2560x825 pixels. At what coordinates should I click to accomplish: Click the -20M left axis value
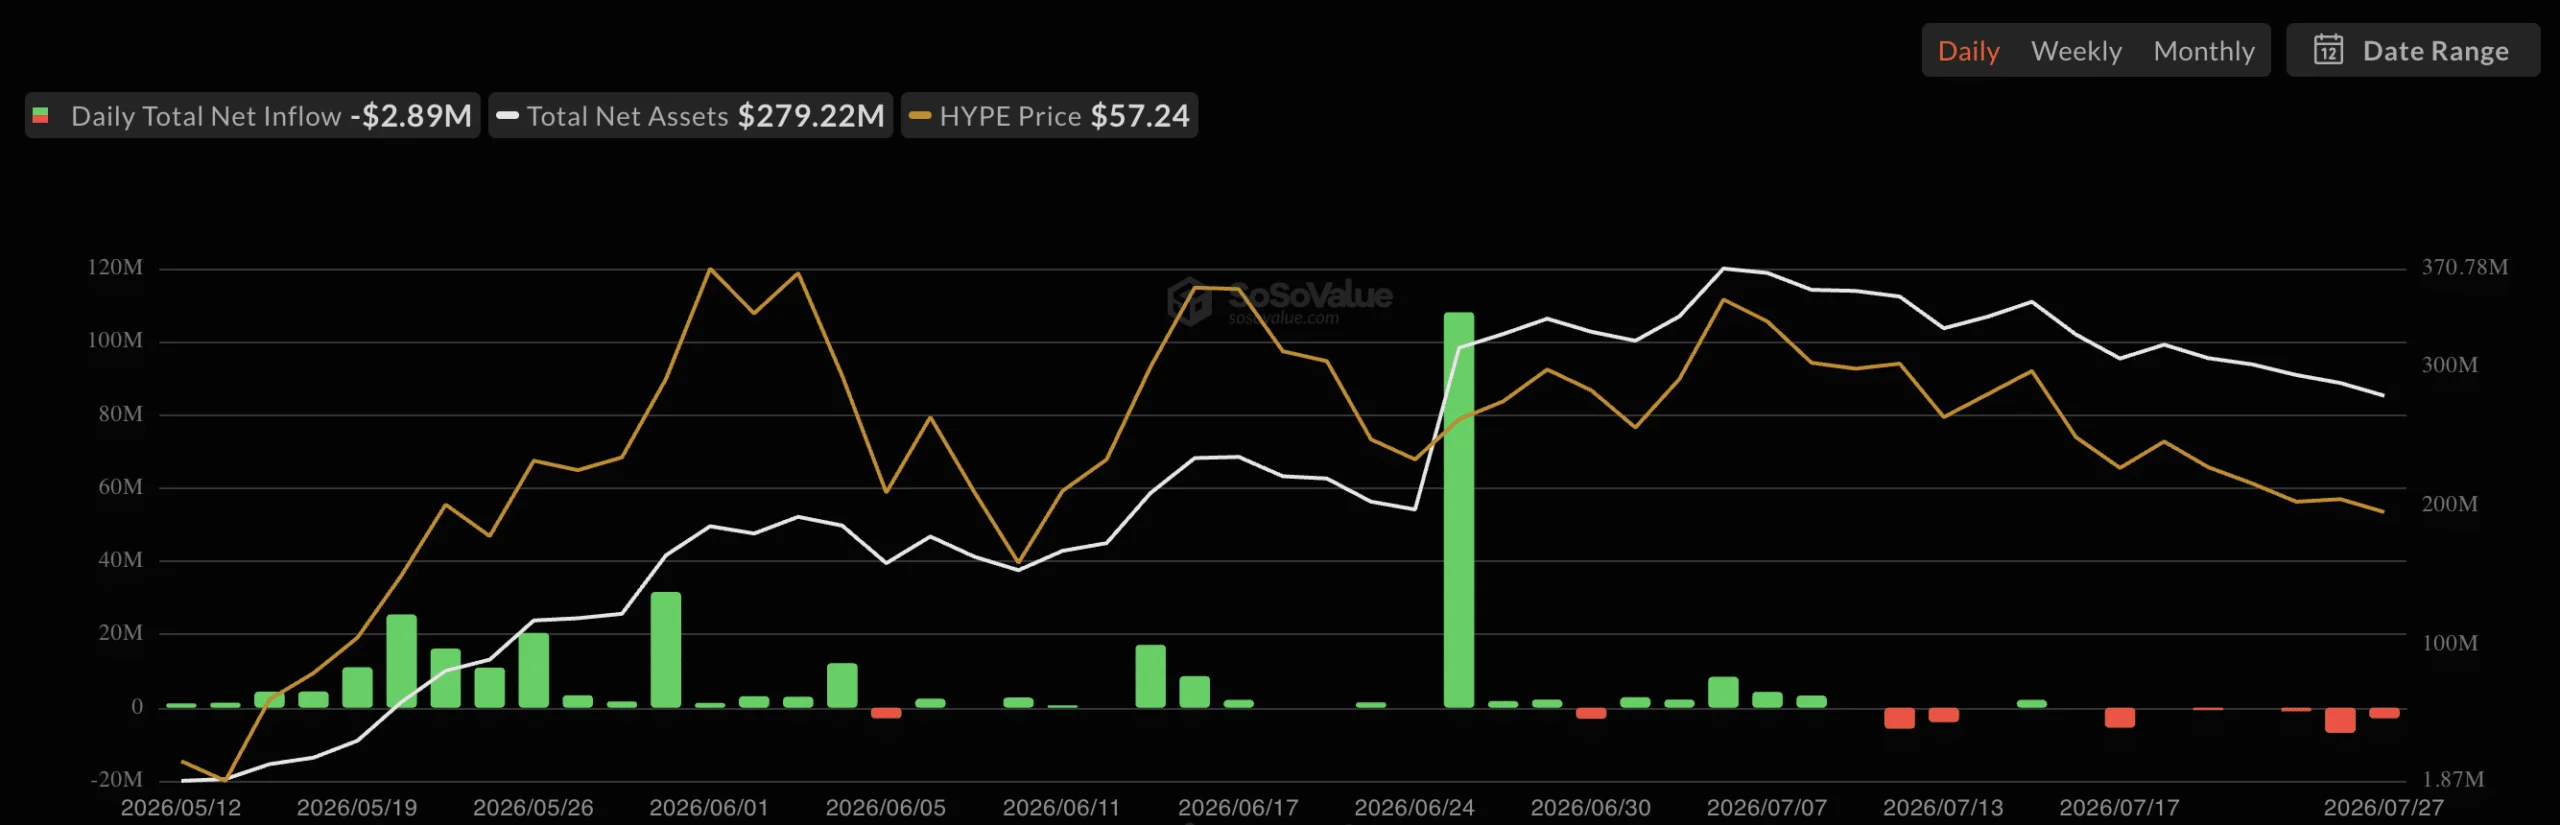[116, 779]
